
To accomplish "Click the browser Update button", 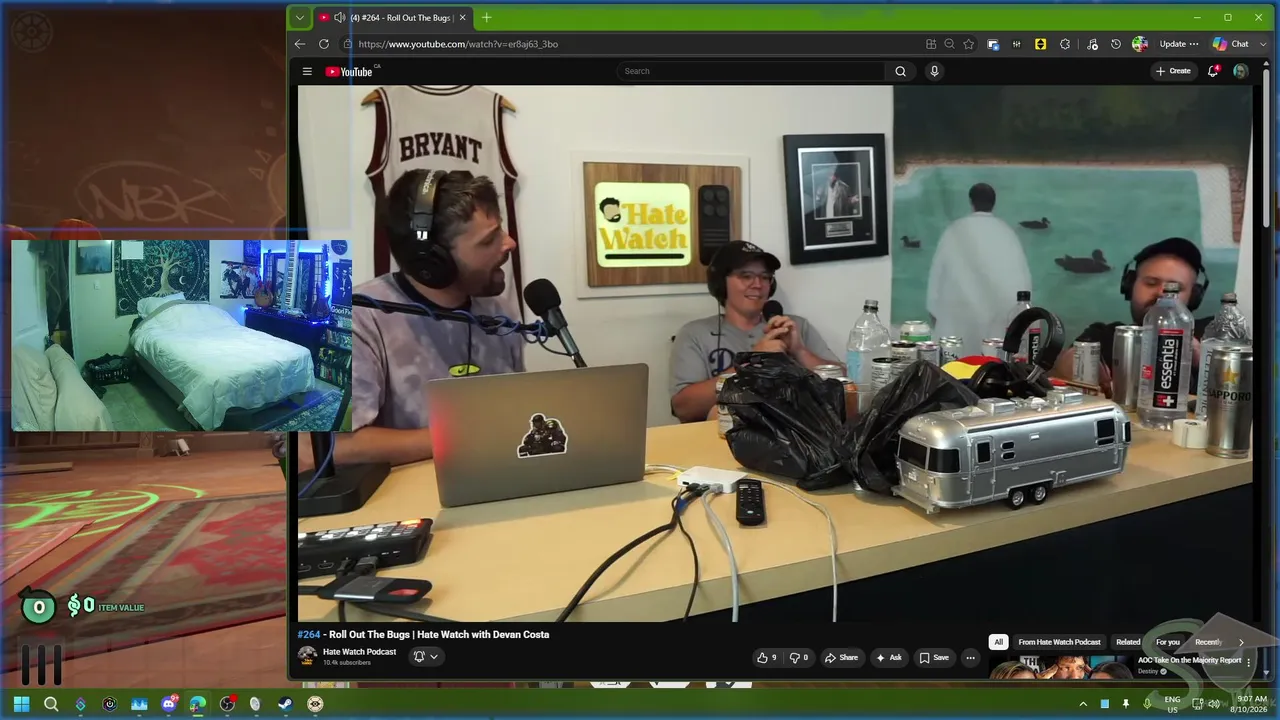I will pos(1179,44).
